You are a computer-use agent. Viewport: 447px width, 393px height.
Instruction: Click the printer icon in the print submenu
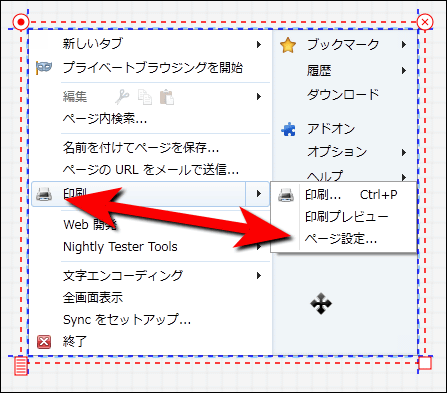pyautogui.click(x=286, y=195)
